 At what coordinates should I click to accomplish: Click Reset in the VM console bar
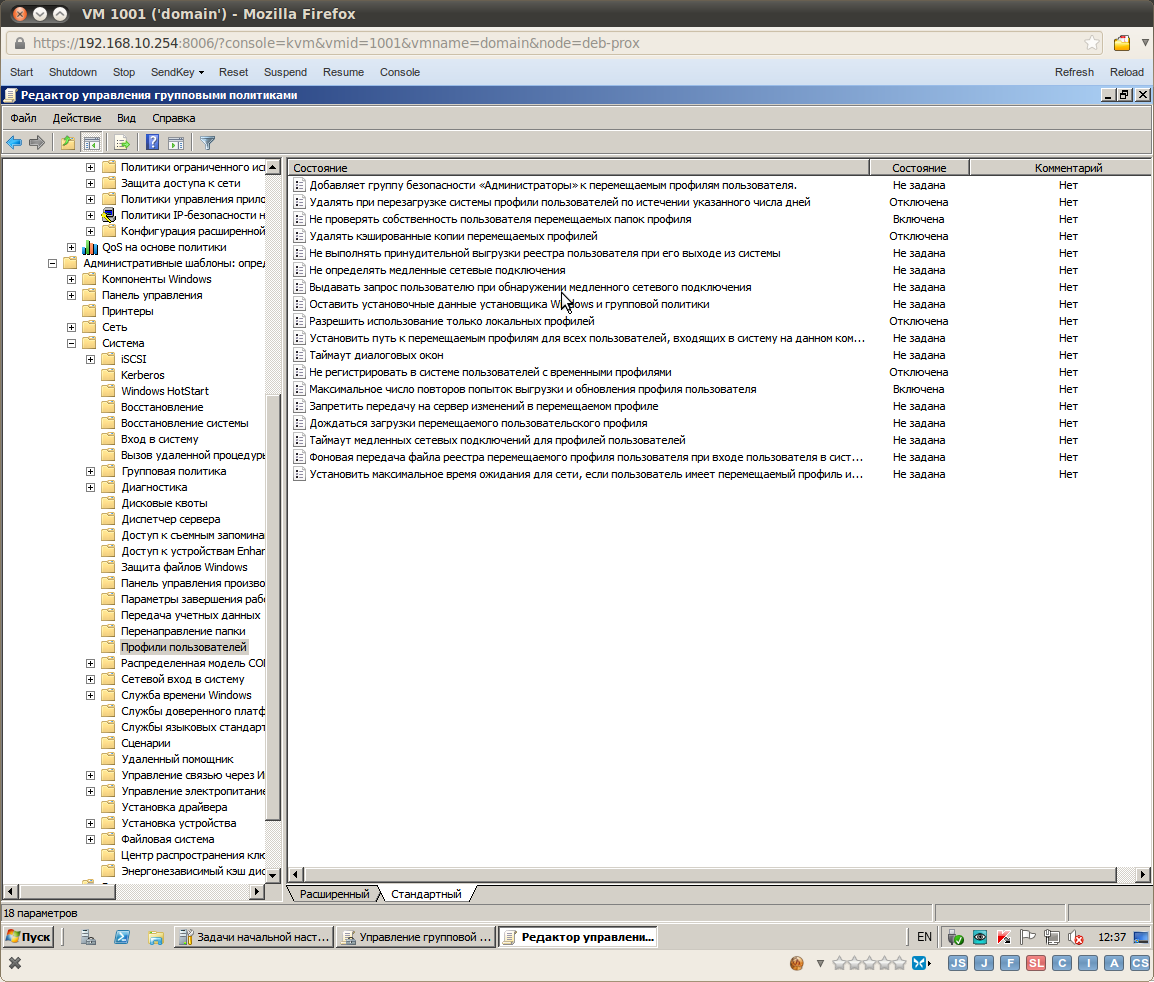tap(233, 72)
